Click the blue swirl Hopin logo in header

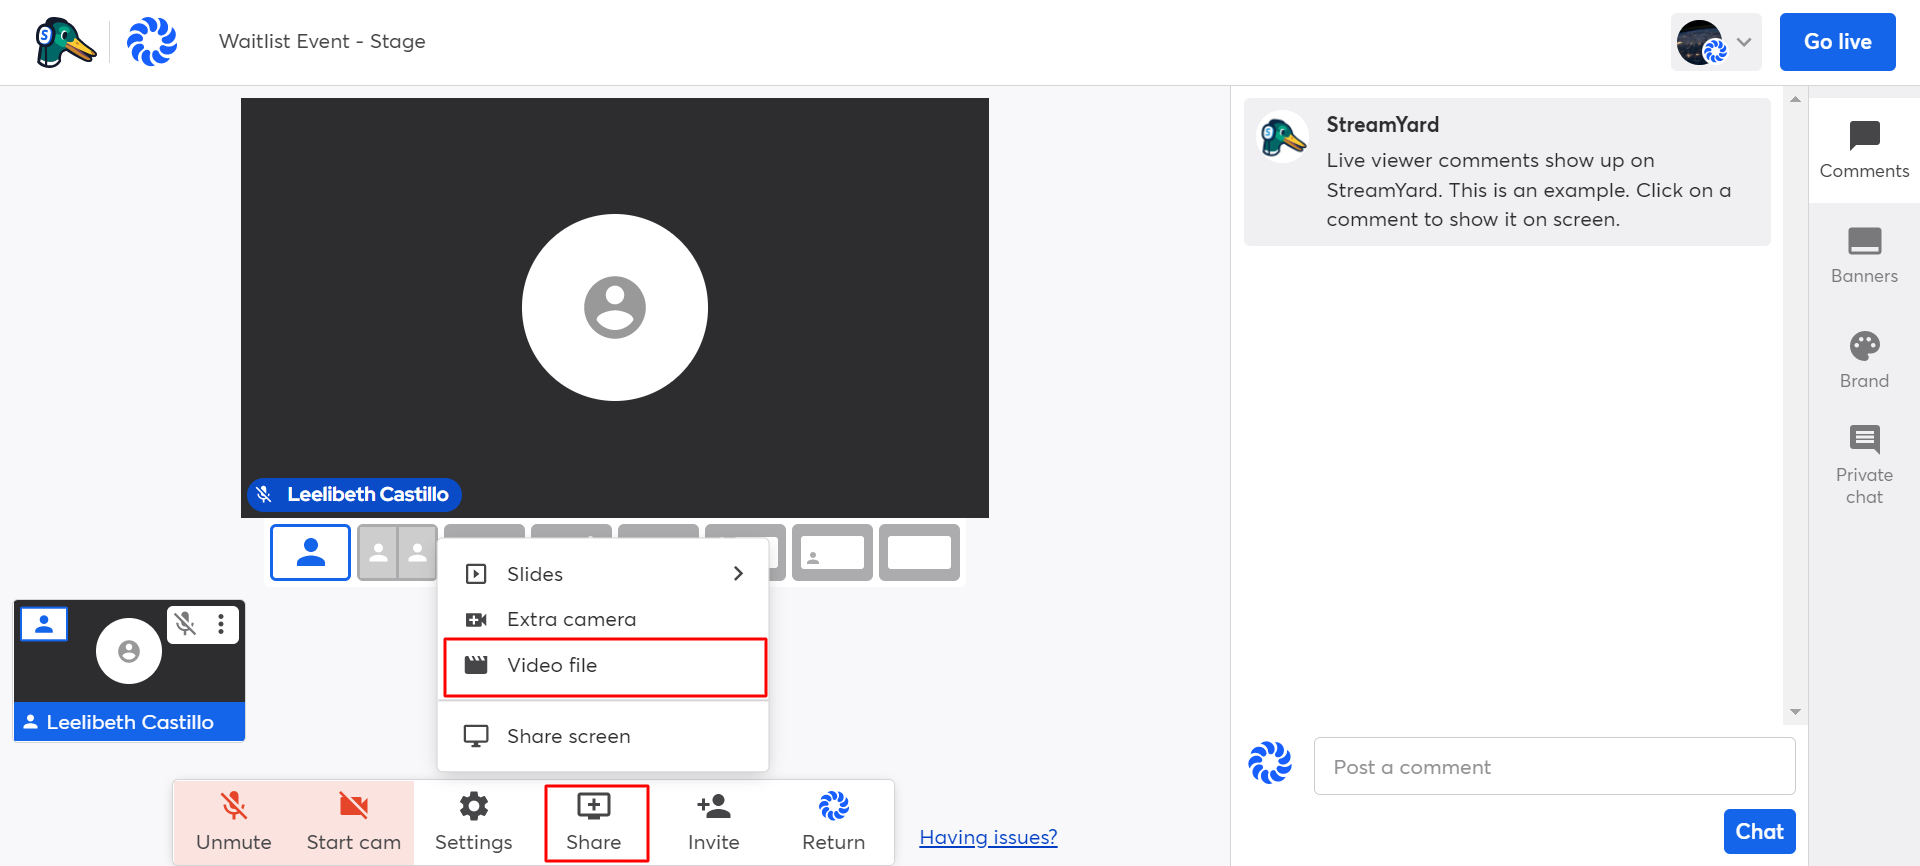(152, 42)
